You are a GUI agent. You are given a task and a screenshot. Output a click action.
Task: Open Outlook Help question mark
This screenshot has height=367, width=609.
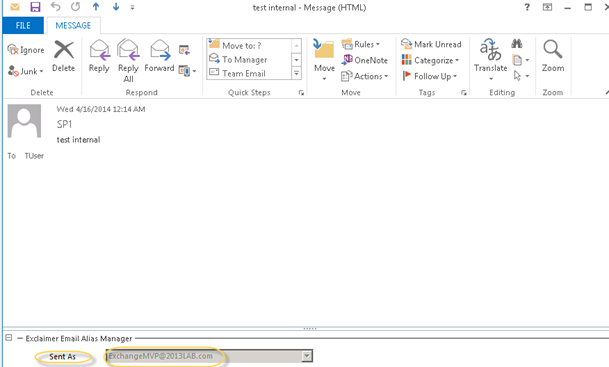point(527,7)
